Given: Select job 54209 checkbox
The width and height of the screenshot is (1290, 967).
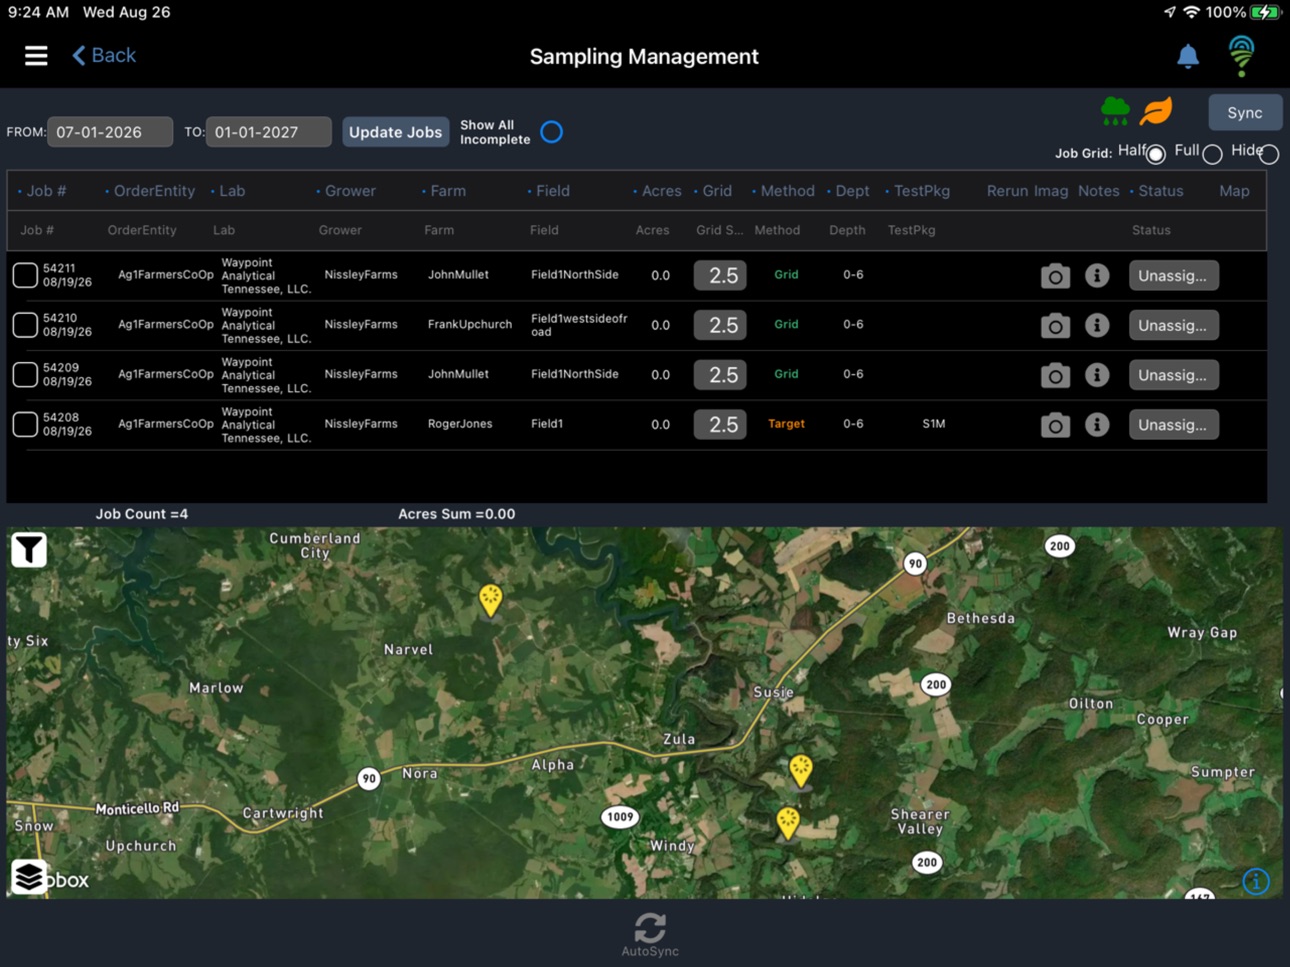Looking at the screenshot, I should tap(25, 374).
